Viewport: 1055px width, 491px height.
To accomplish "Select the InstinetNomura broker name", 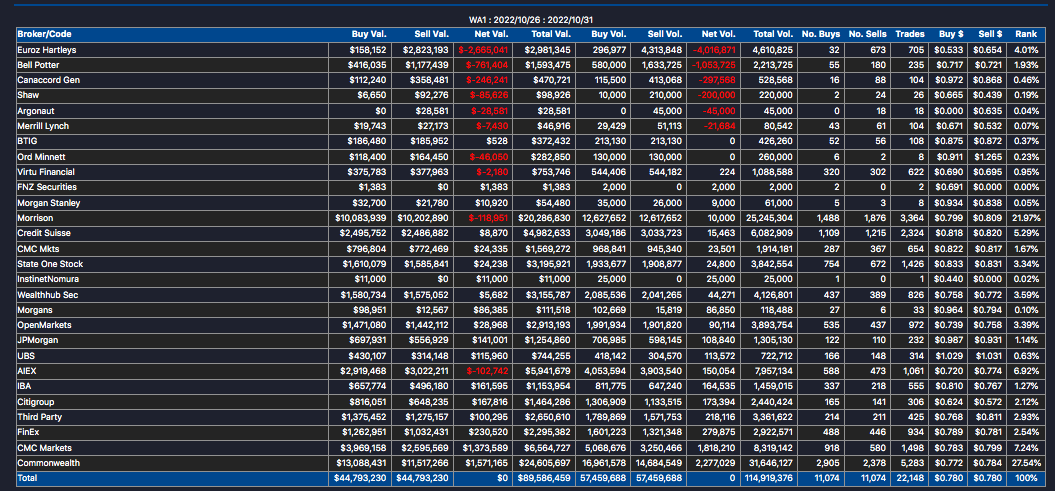I will pyautogui.click(x=49, y=279).
